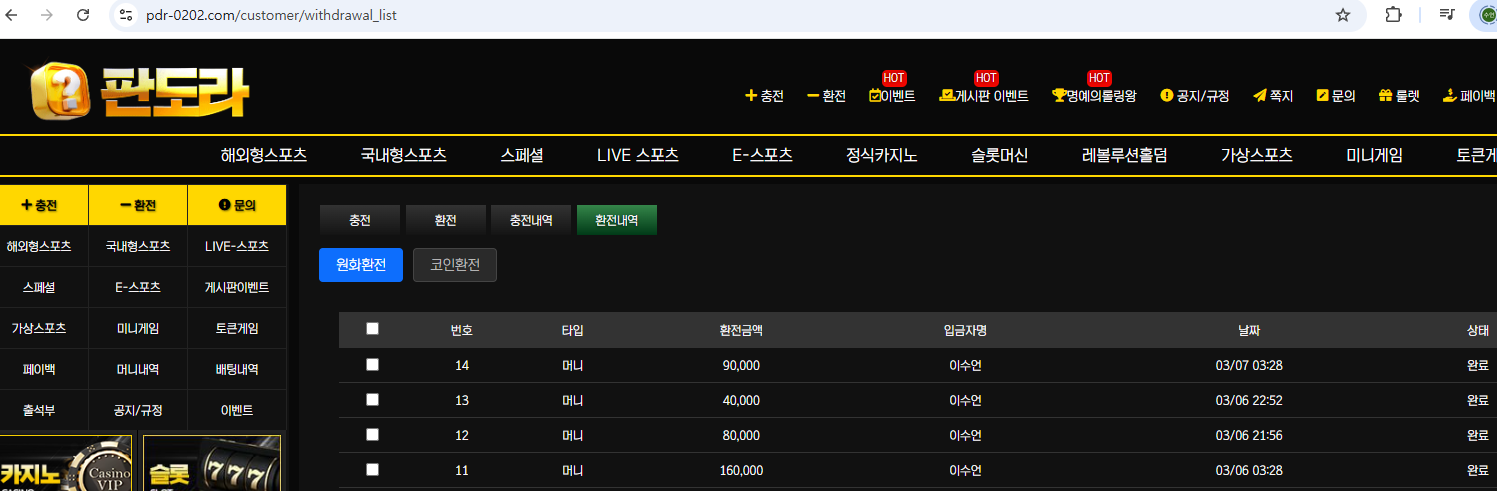The image size is (1497, 491).
Task: Open 명예의롤링왕 trophy link
Action: click(1094, 96)
